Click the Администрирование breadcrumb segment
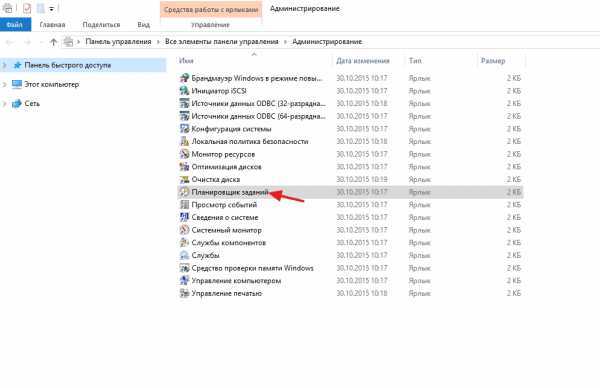600x388 pixels. click(327, 42)
